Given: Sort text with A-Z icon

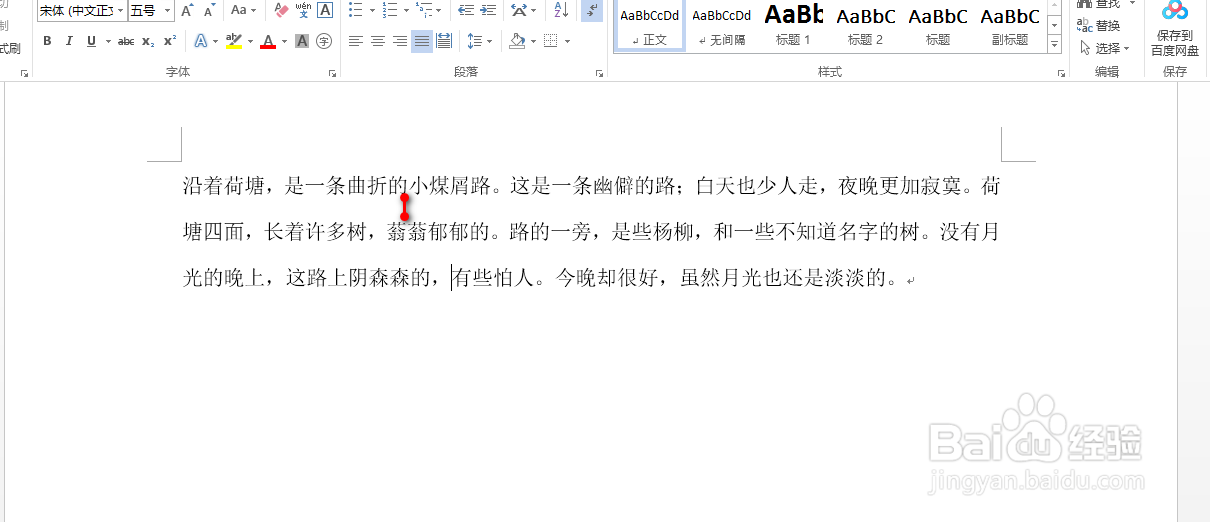Looking at the screenshot, I should pyautogui.click(x=561, y=11).
